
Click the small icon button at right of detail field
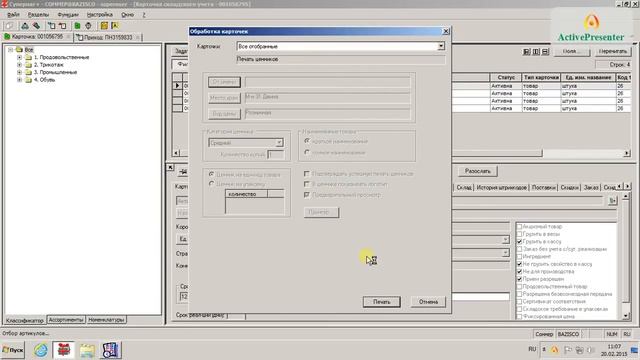tap(612, 200)
